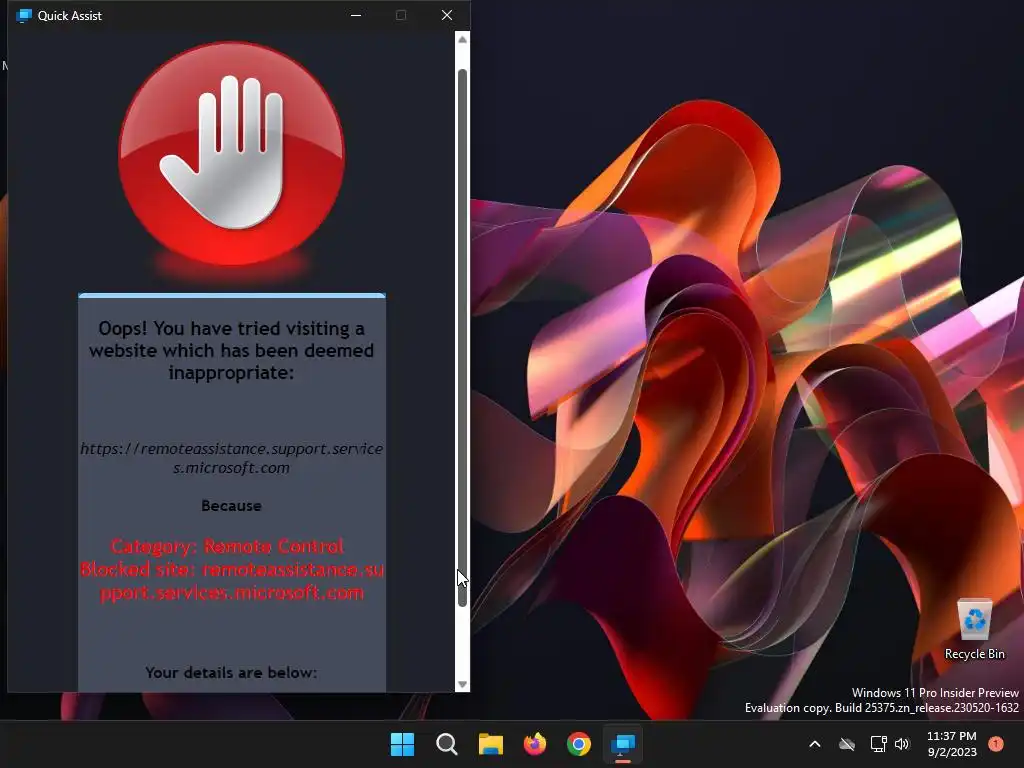Open the Windows Start menu
Viewport: 1024px width, 768px height.
(402, 744)
